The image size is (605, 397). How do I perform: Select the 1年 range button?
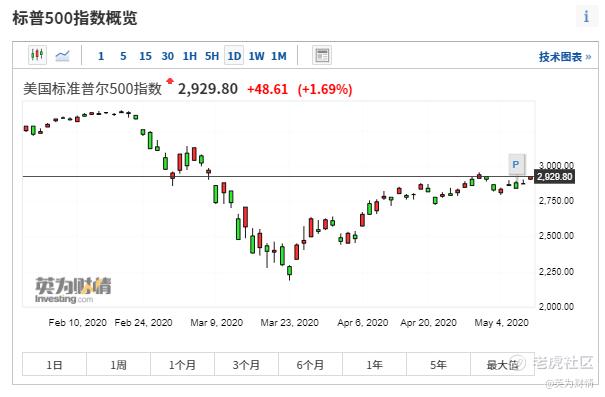point(375,364)
